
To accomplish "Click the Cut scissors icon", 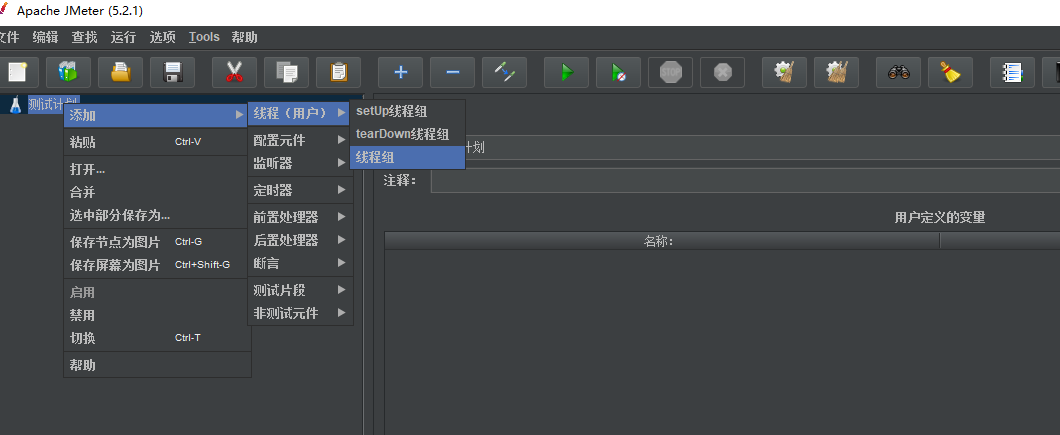I will [235, 72].
